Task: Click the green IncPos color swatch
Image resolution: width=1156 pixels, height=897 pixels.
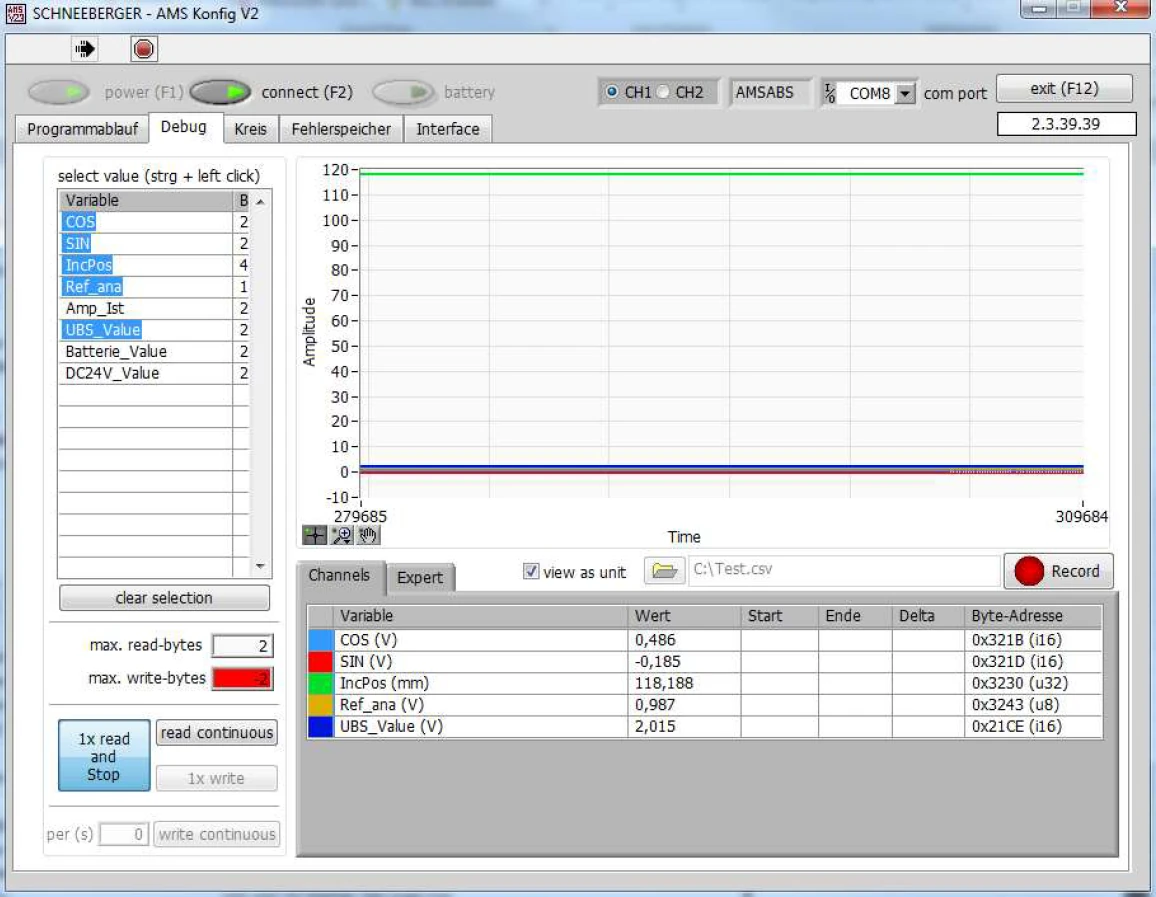Action: (x=320, y=684)
